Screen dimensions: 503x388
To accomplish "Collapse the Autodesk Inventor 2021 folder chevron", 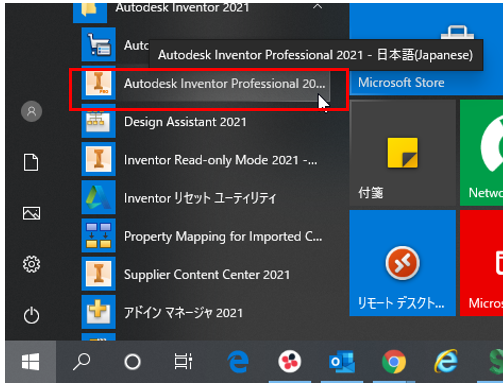I will point(318,7).
